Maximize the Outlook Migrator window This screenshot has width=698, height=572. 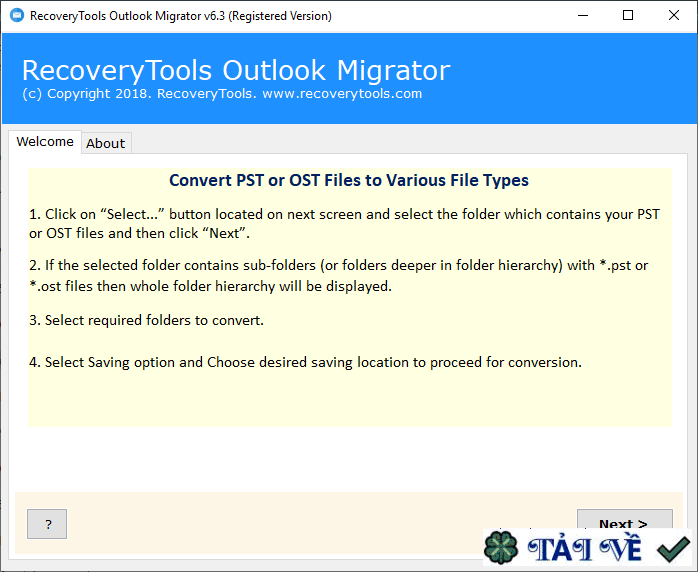[x=628, y=16]
